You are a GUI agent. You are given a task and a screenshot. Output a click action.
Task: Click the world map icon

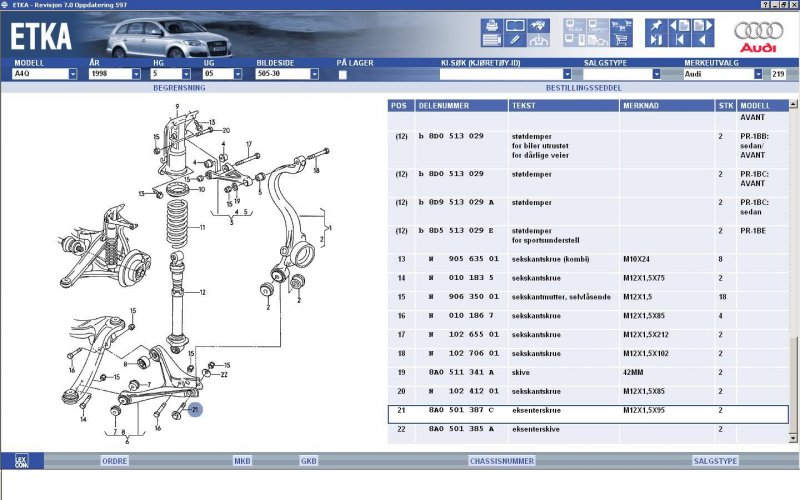coord(540,25)
